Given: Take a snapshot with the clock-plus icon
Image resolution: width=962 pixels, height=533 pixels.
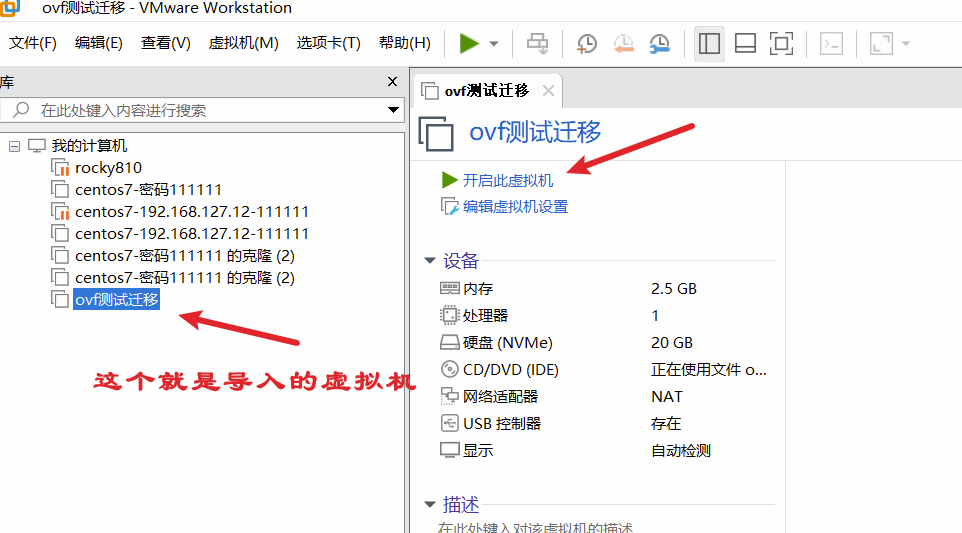Looking at the screenshot, I should (x=587, y=44).
